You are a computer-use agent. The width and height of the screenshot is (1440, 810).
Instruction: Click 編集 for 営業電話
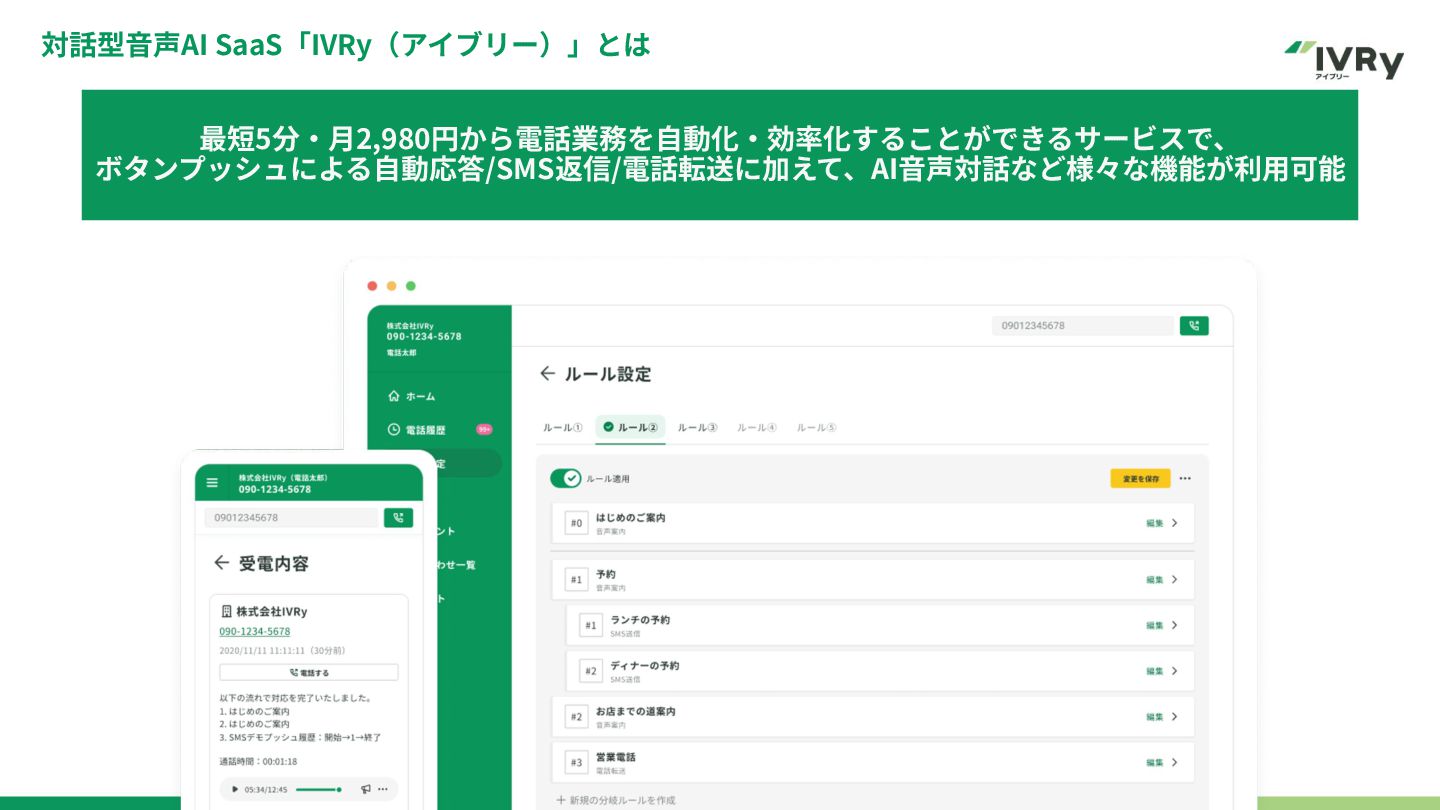point(1155,763)
